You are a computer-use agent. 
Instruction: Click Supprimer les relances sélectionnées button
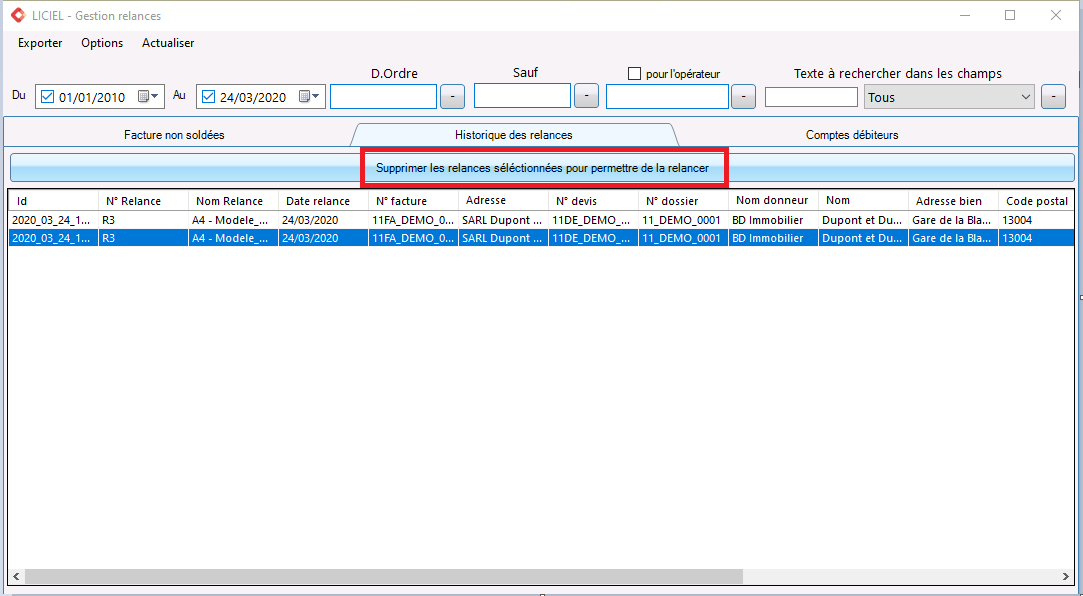pyautogui.click(x=542, y=168)
